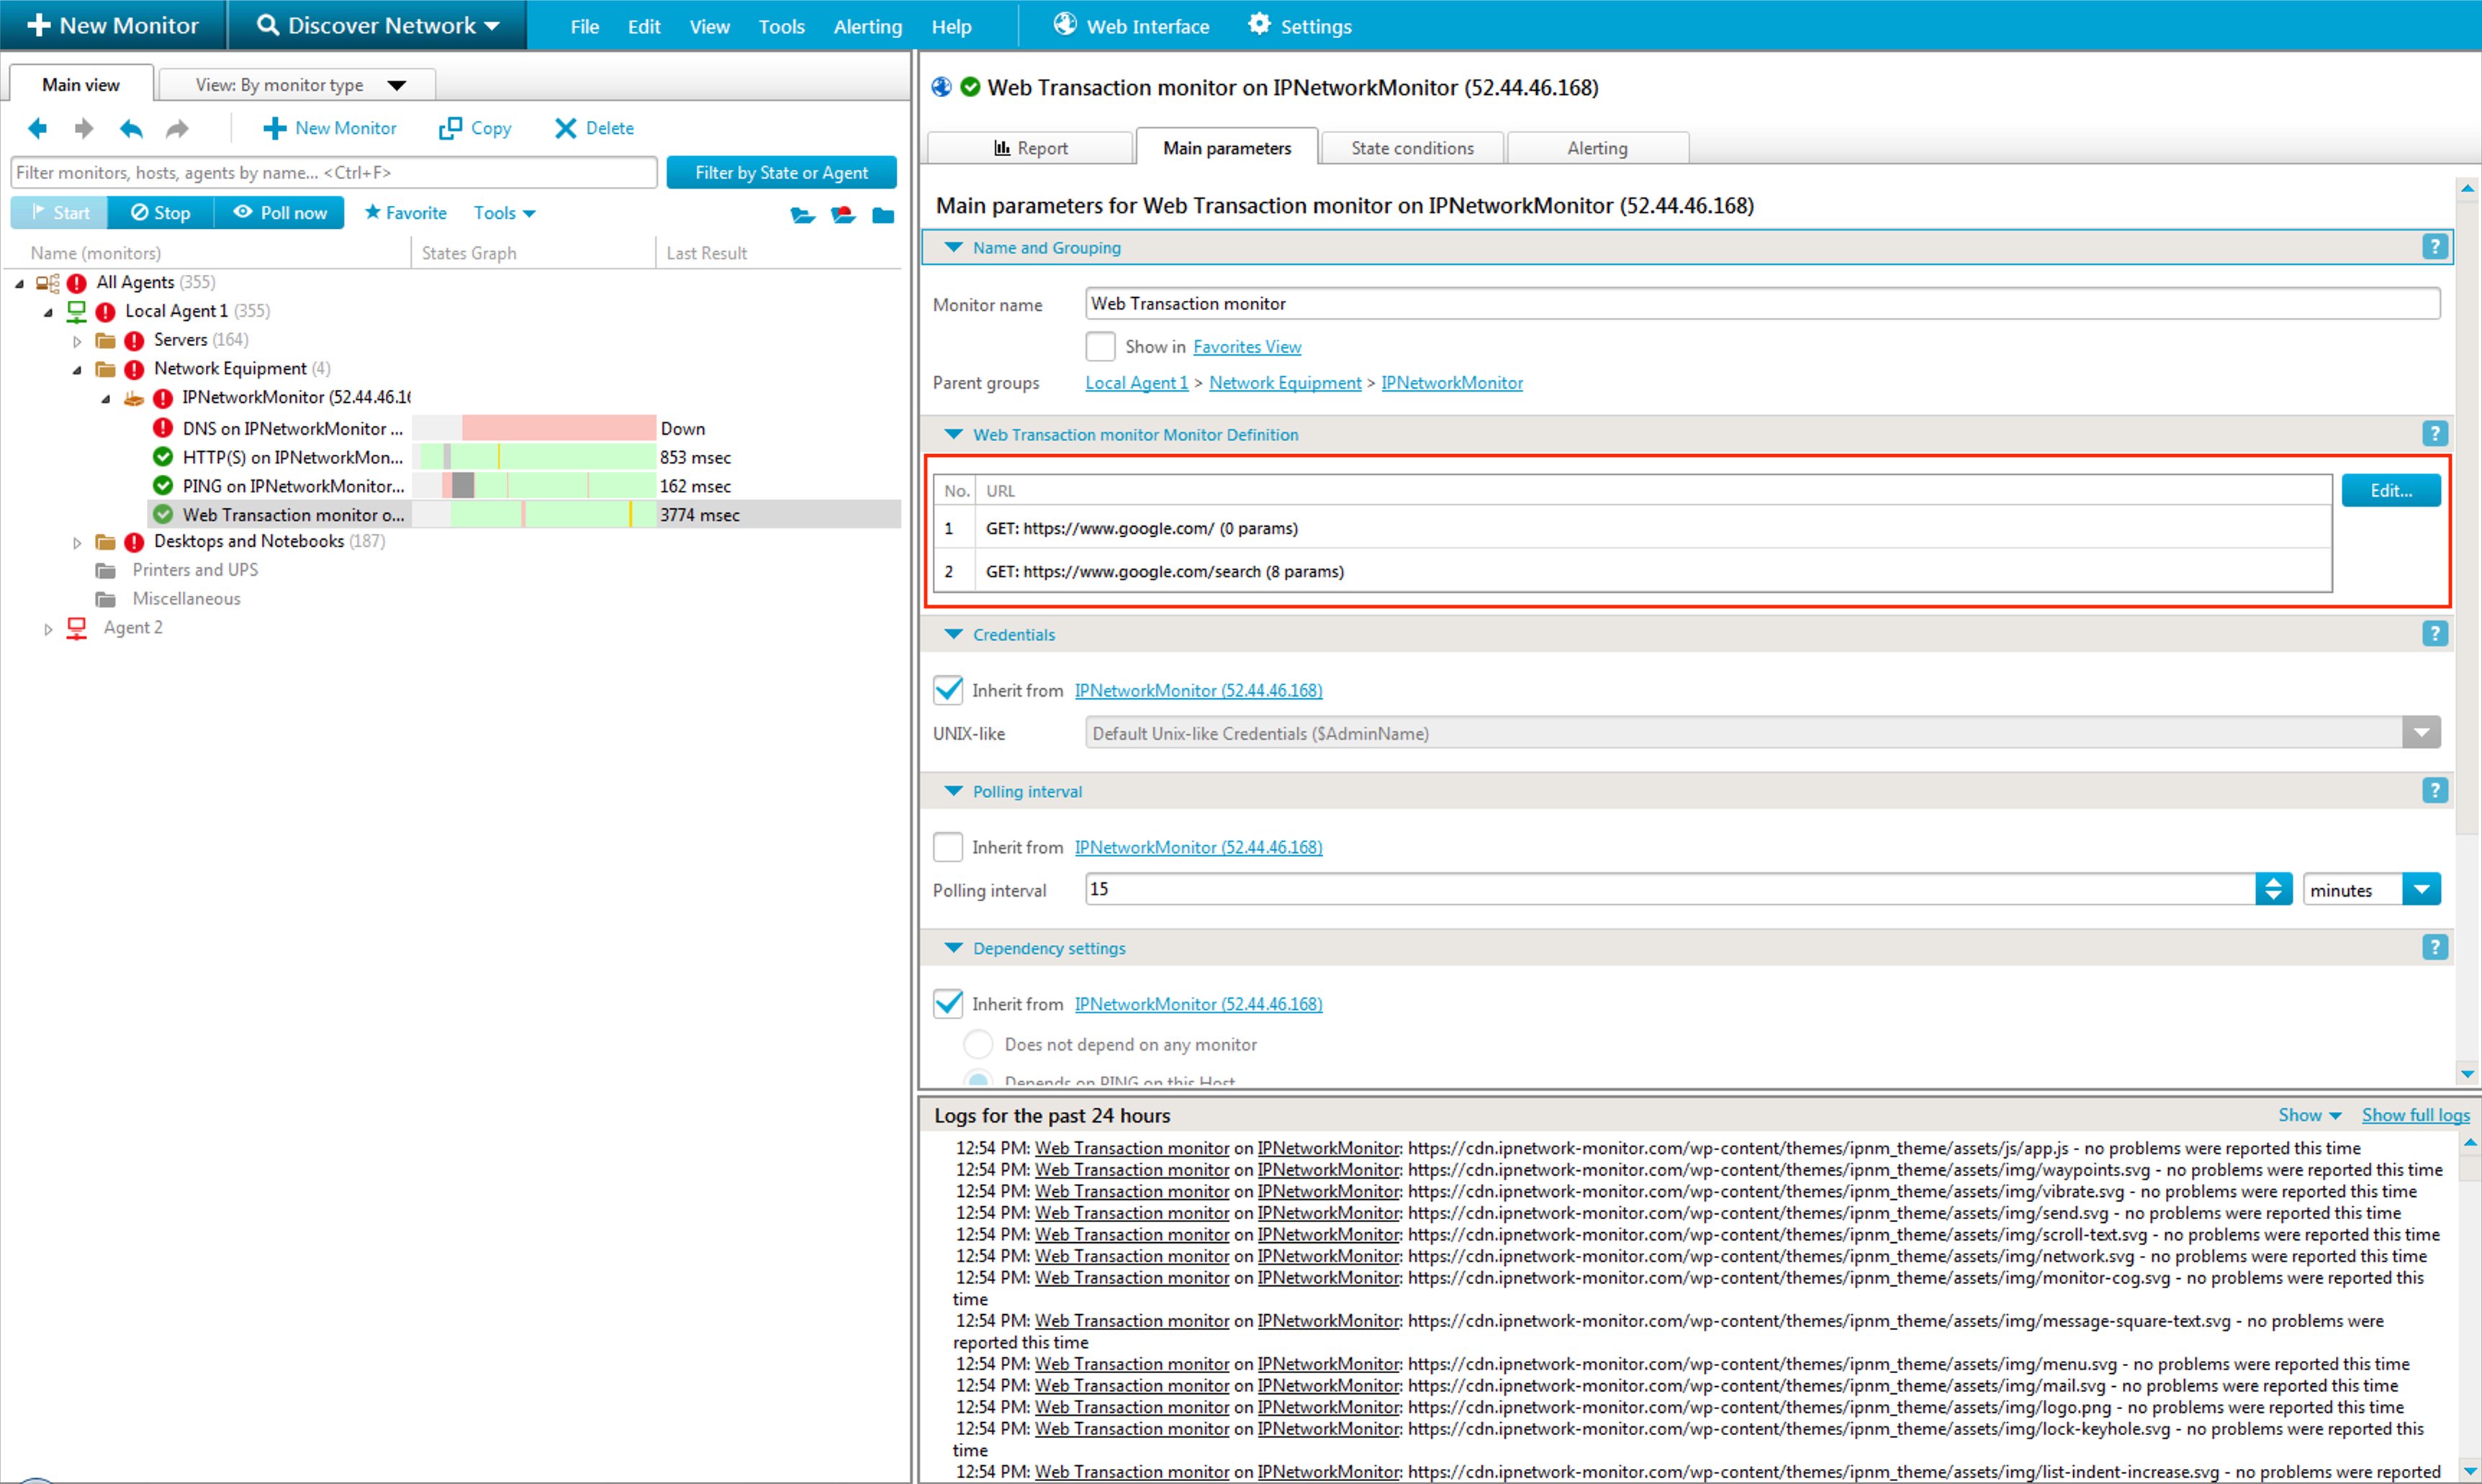Collapse the All Agents tree node
This screenshot has width=2482, height=1484.
click(x=19, y=283)
